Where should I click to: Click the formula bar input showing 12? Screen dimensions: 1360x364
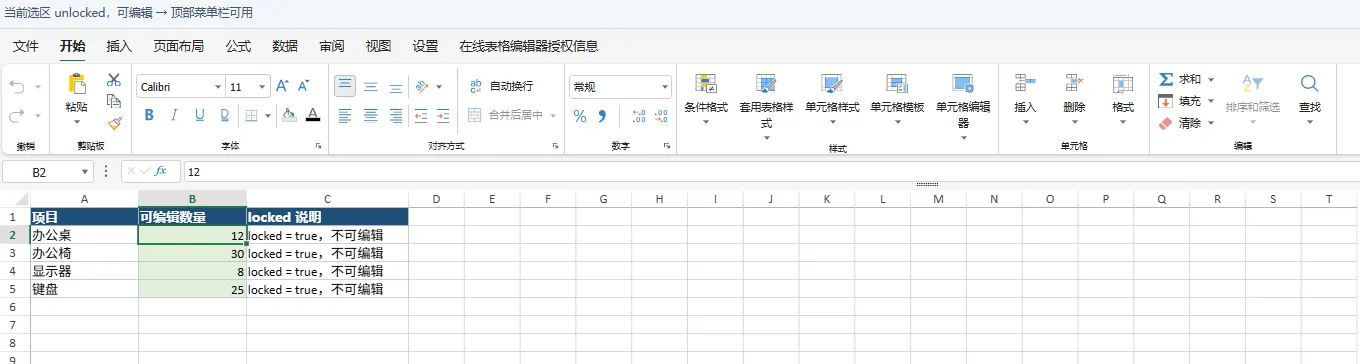[770, 172]
